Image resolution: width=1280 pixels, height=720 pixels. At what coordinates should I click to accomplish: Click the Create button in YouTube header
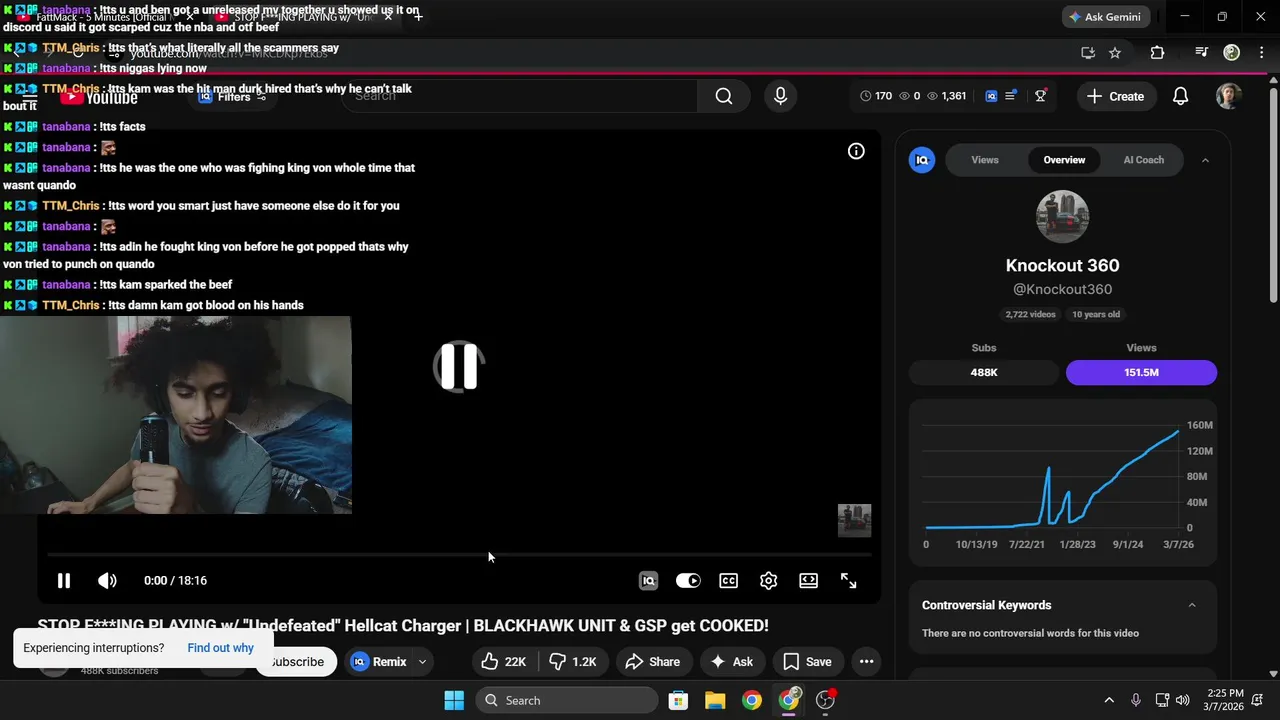pyautogui.click(x=1116, y=96)
